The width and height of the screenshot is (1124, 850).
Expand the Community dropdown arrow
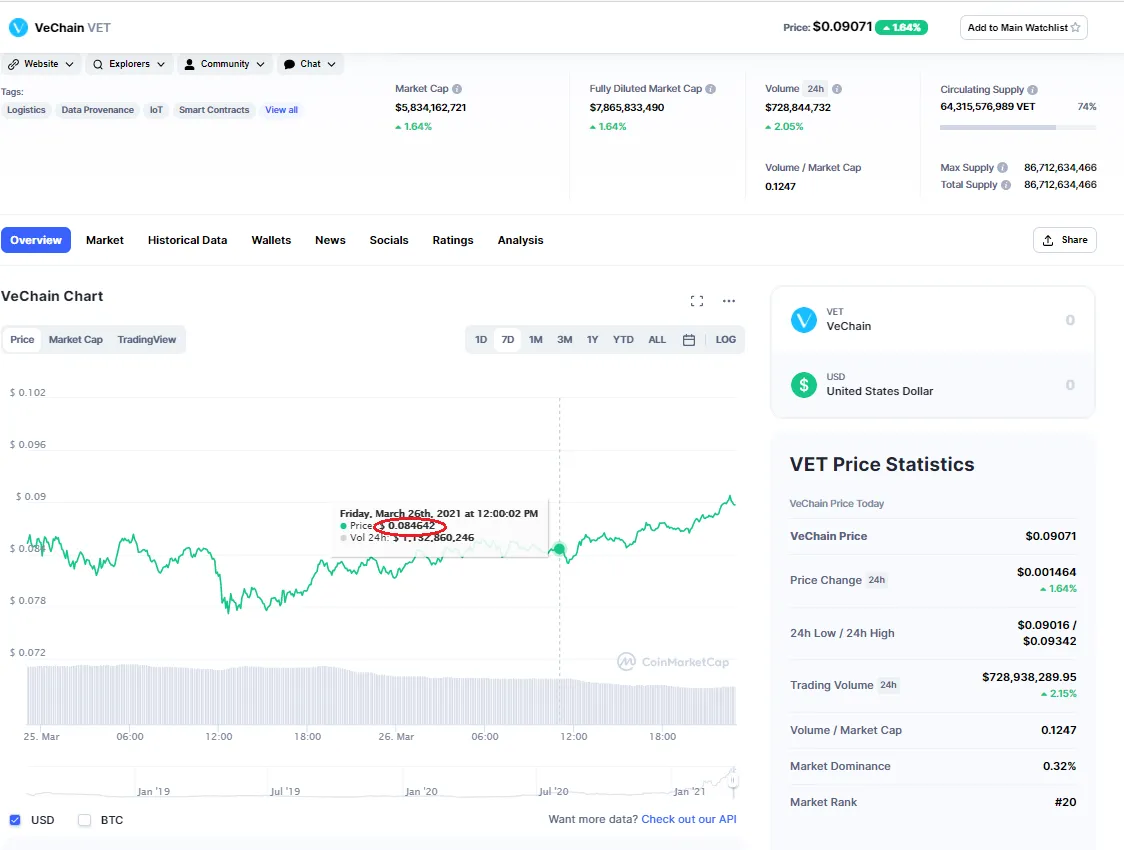coord(260,64)
